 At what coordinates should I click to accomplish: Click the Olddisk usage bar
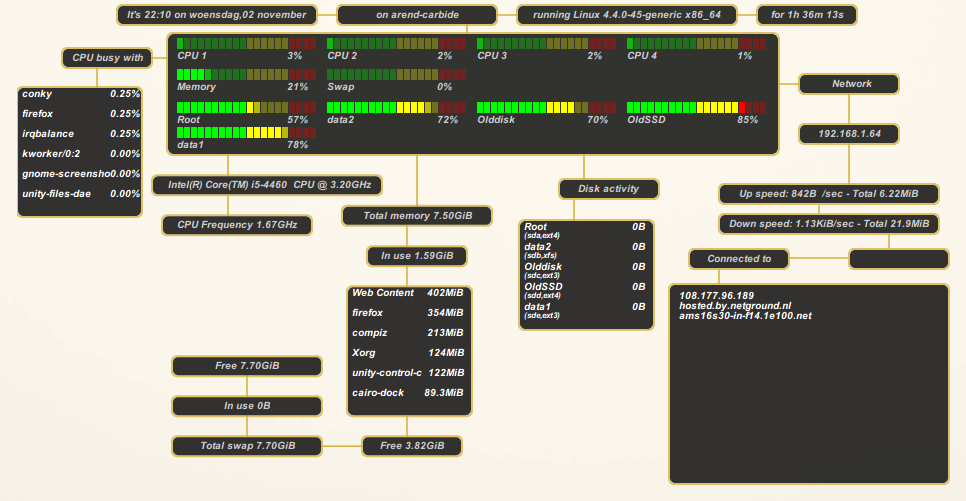pyautogui.click(x=546, y=107)
